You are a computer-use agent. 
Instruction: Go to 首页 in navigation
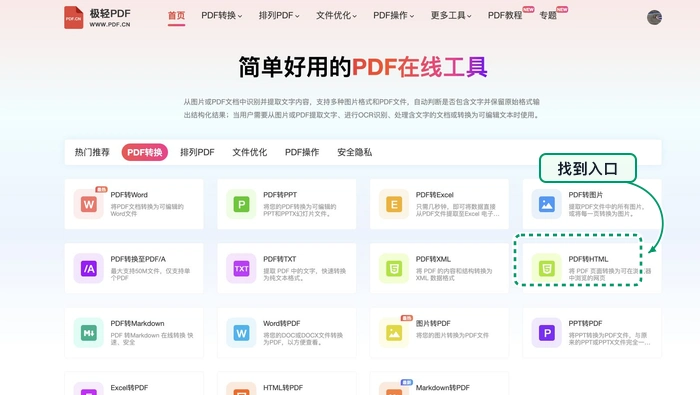coord(176,15)
